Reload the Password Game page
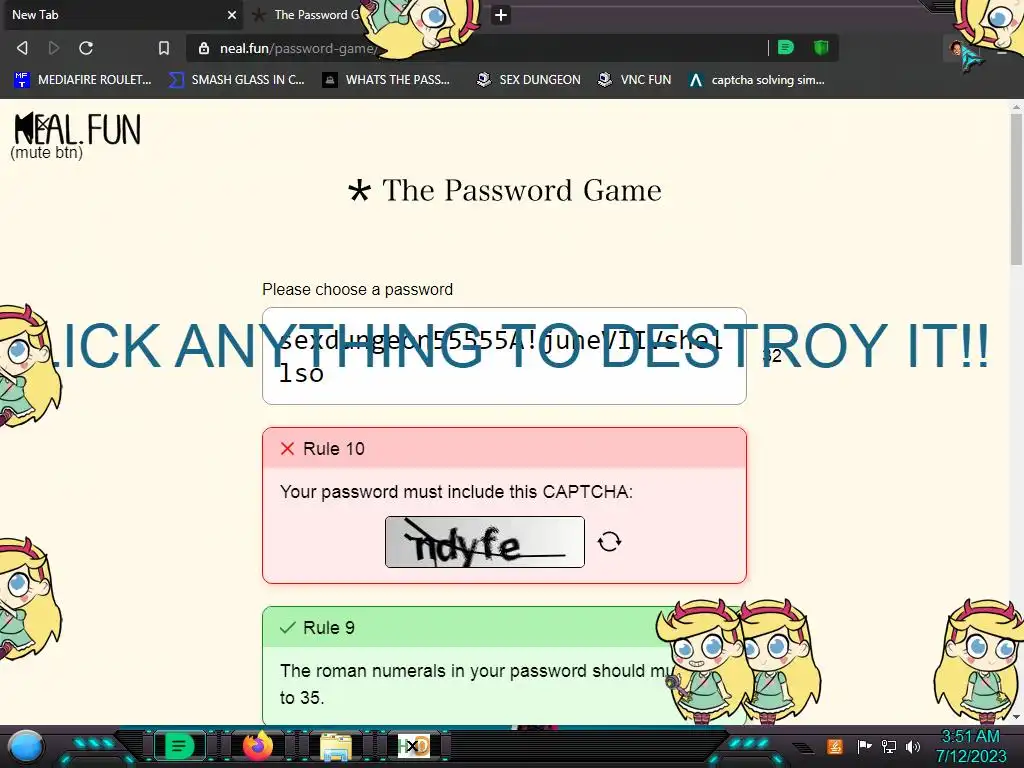Viewport: 1024px width, 768px height. pos(86,48)
